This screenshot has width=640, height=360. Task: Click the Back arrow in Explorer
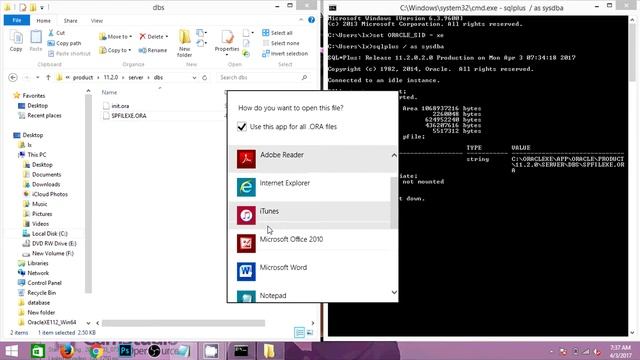[13, 77]
